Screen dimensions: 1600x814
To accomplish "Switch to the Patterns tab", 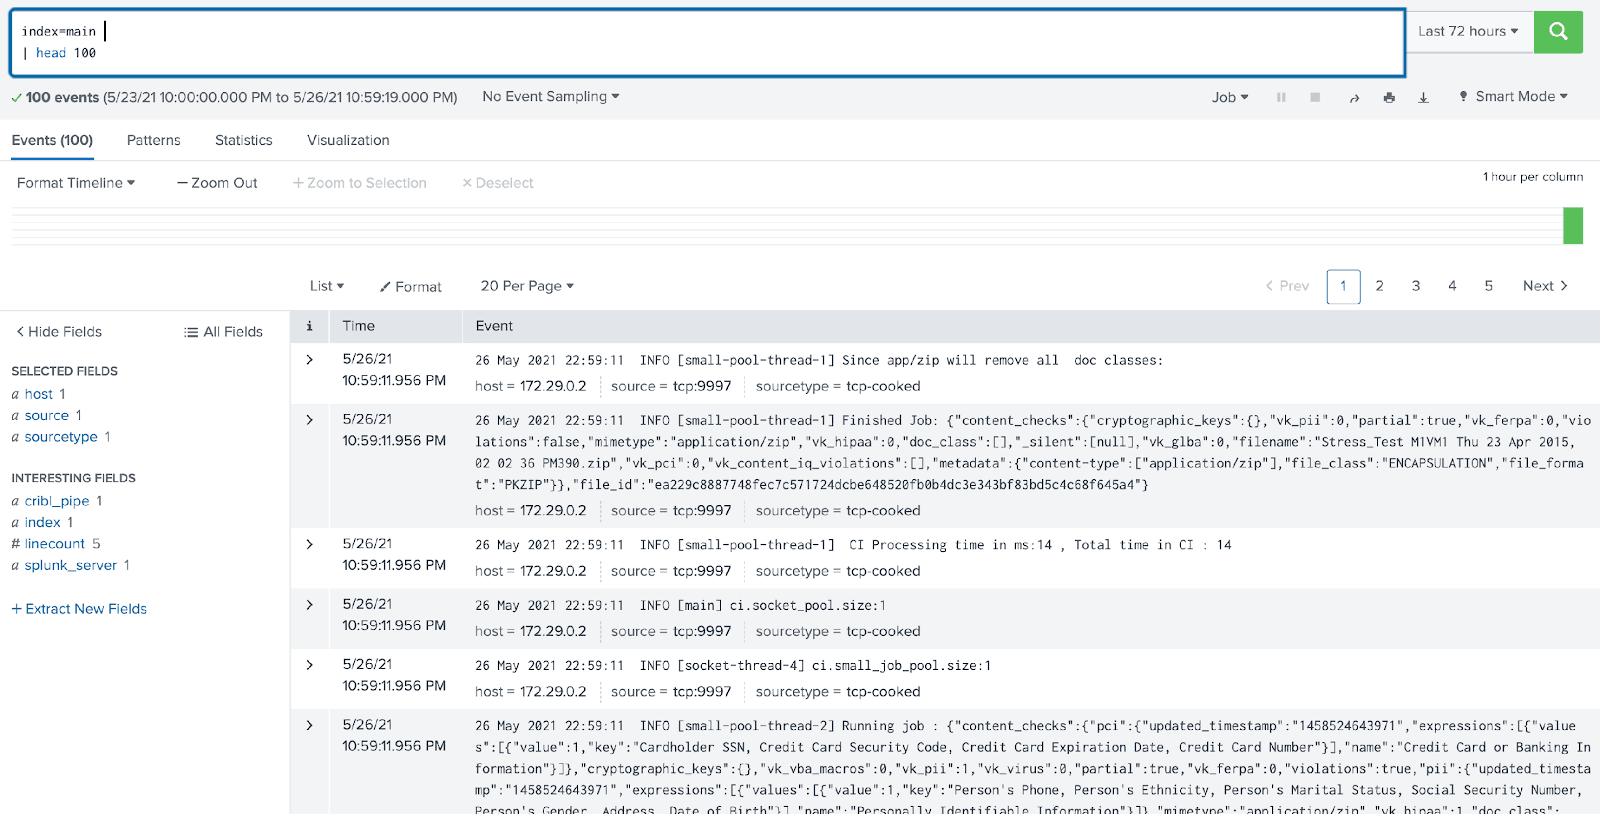I will click(153, 140).
